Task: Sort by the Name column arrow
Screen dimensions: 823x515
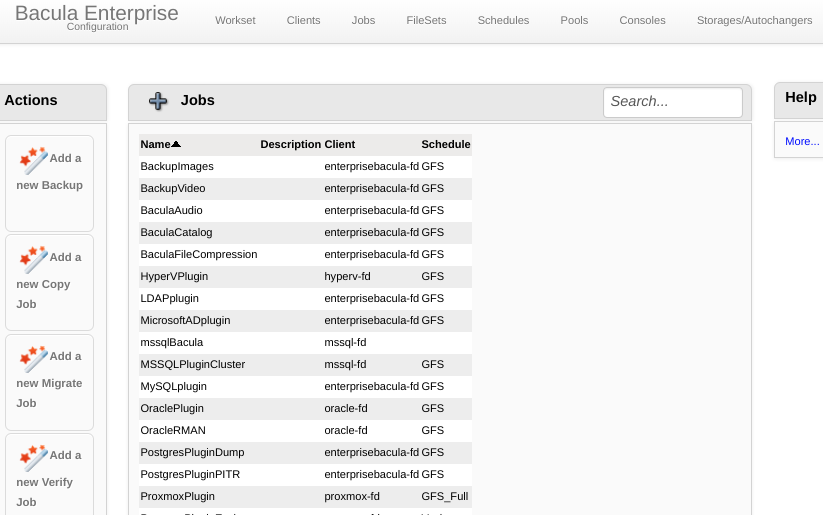Action: point(176,144)
